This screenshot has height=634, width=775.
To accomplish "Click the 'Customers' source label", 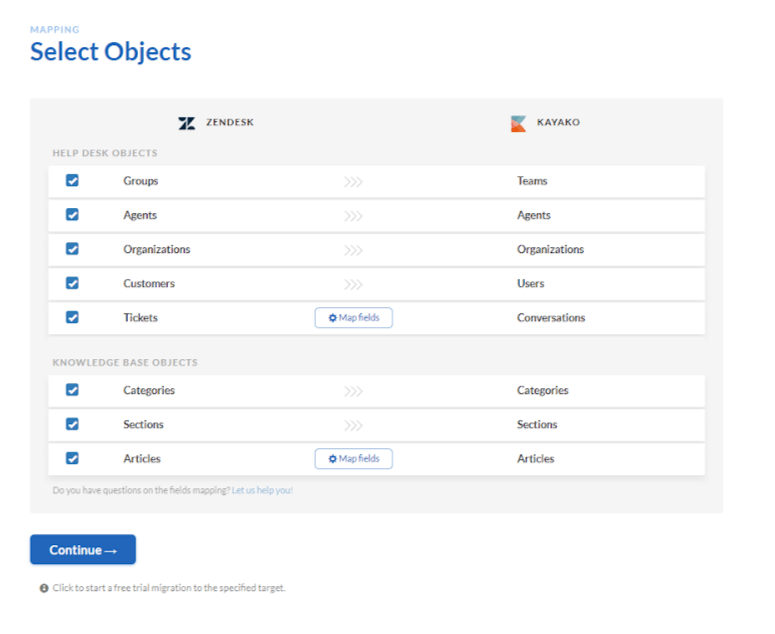I will point(149,284).
